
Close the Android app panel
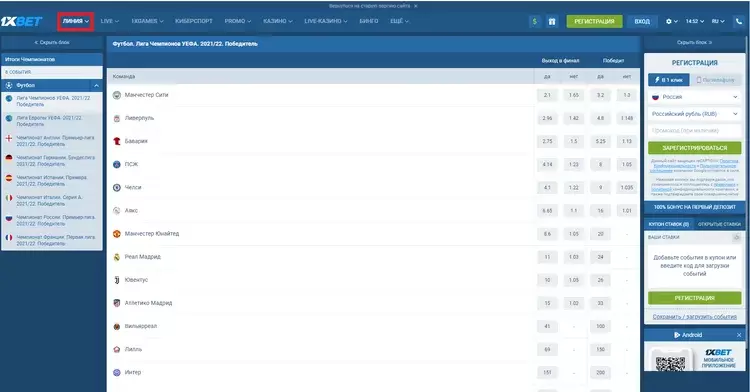point(739,335)
